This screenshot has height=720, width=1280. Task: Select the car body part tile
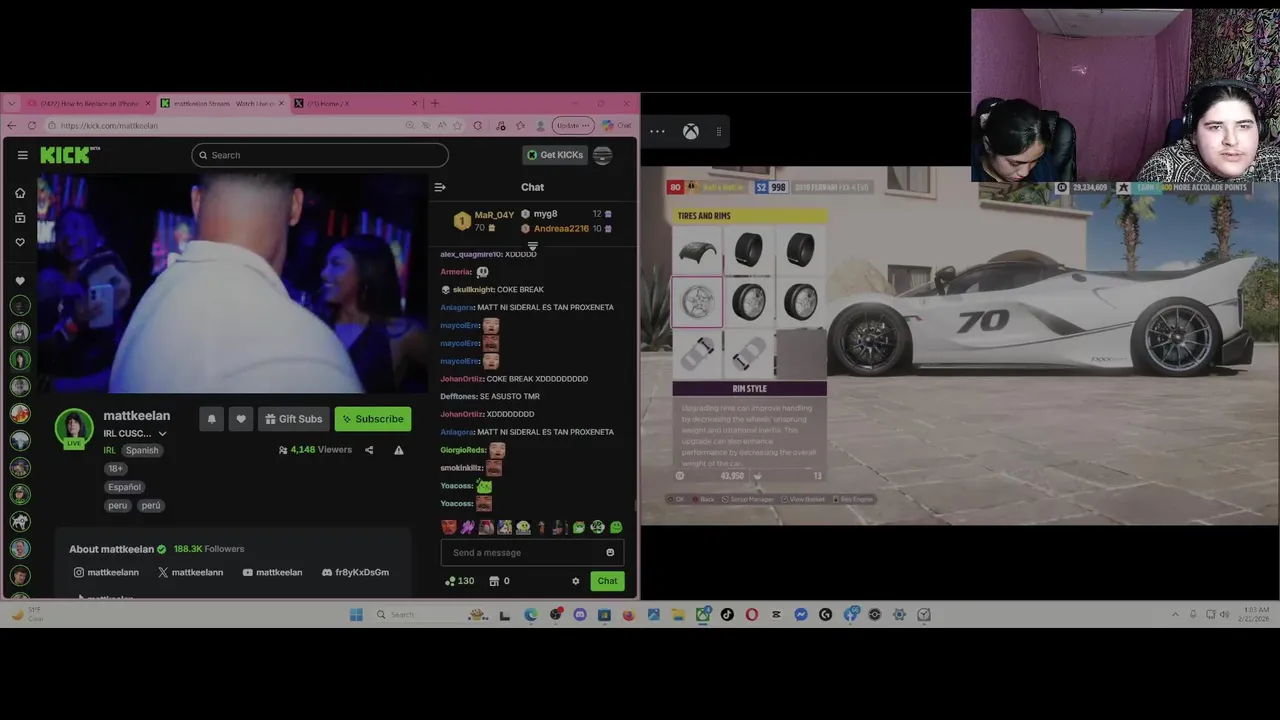[697, 251]
